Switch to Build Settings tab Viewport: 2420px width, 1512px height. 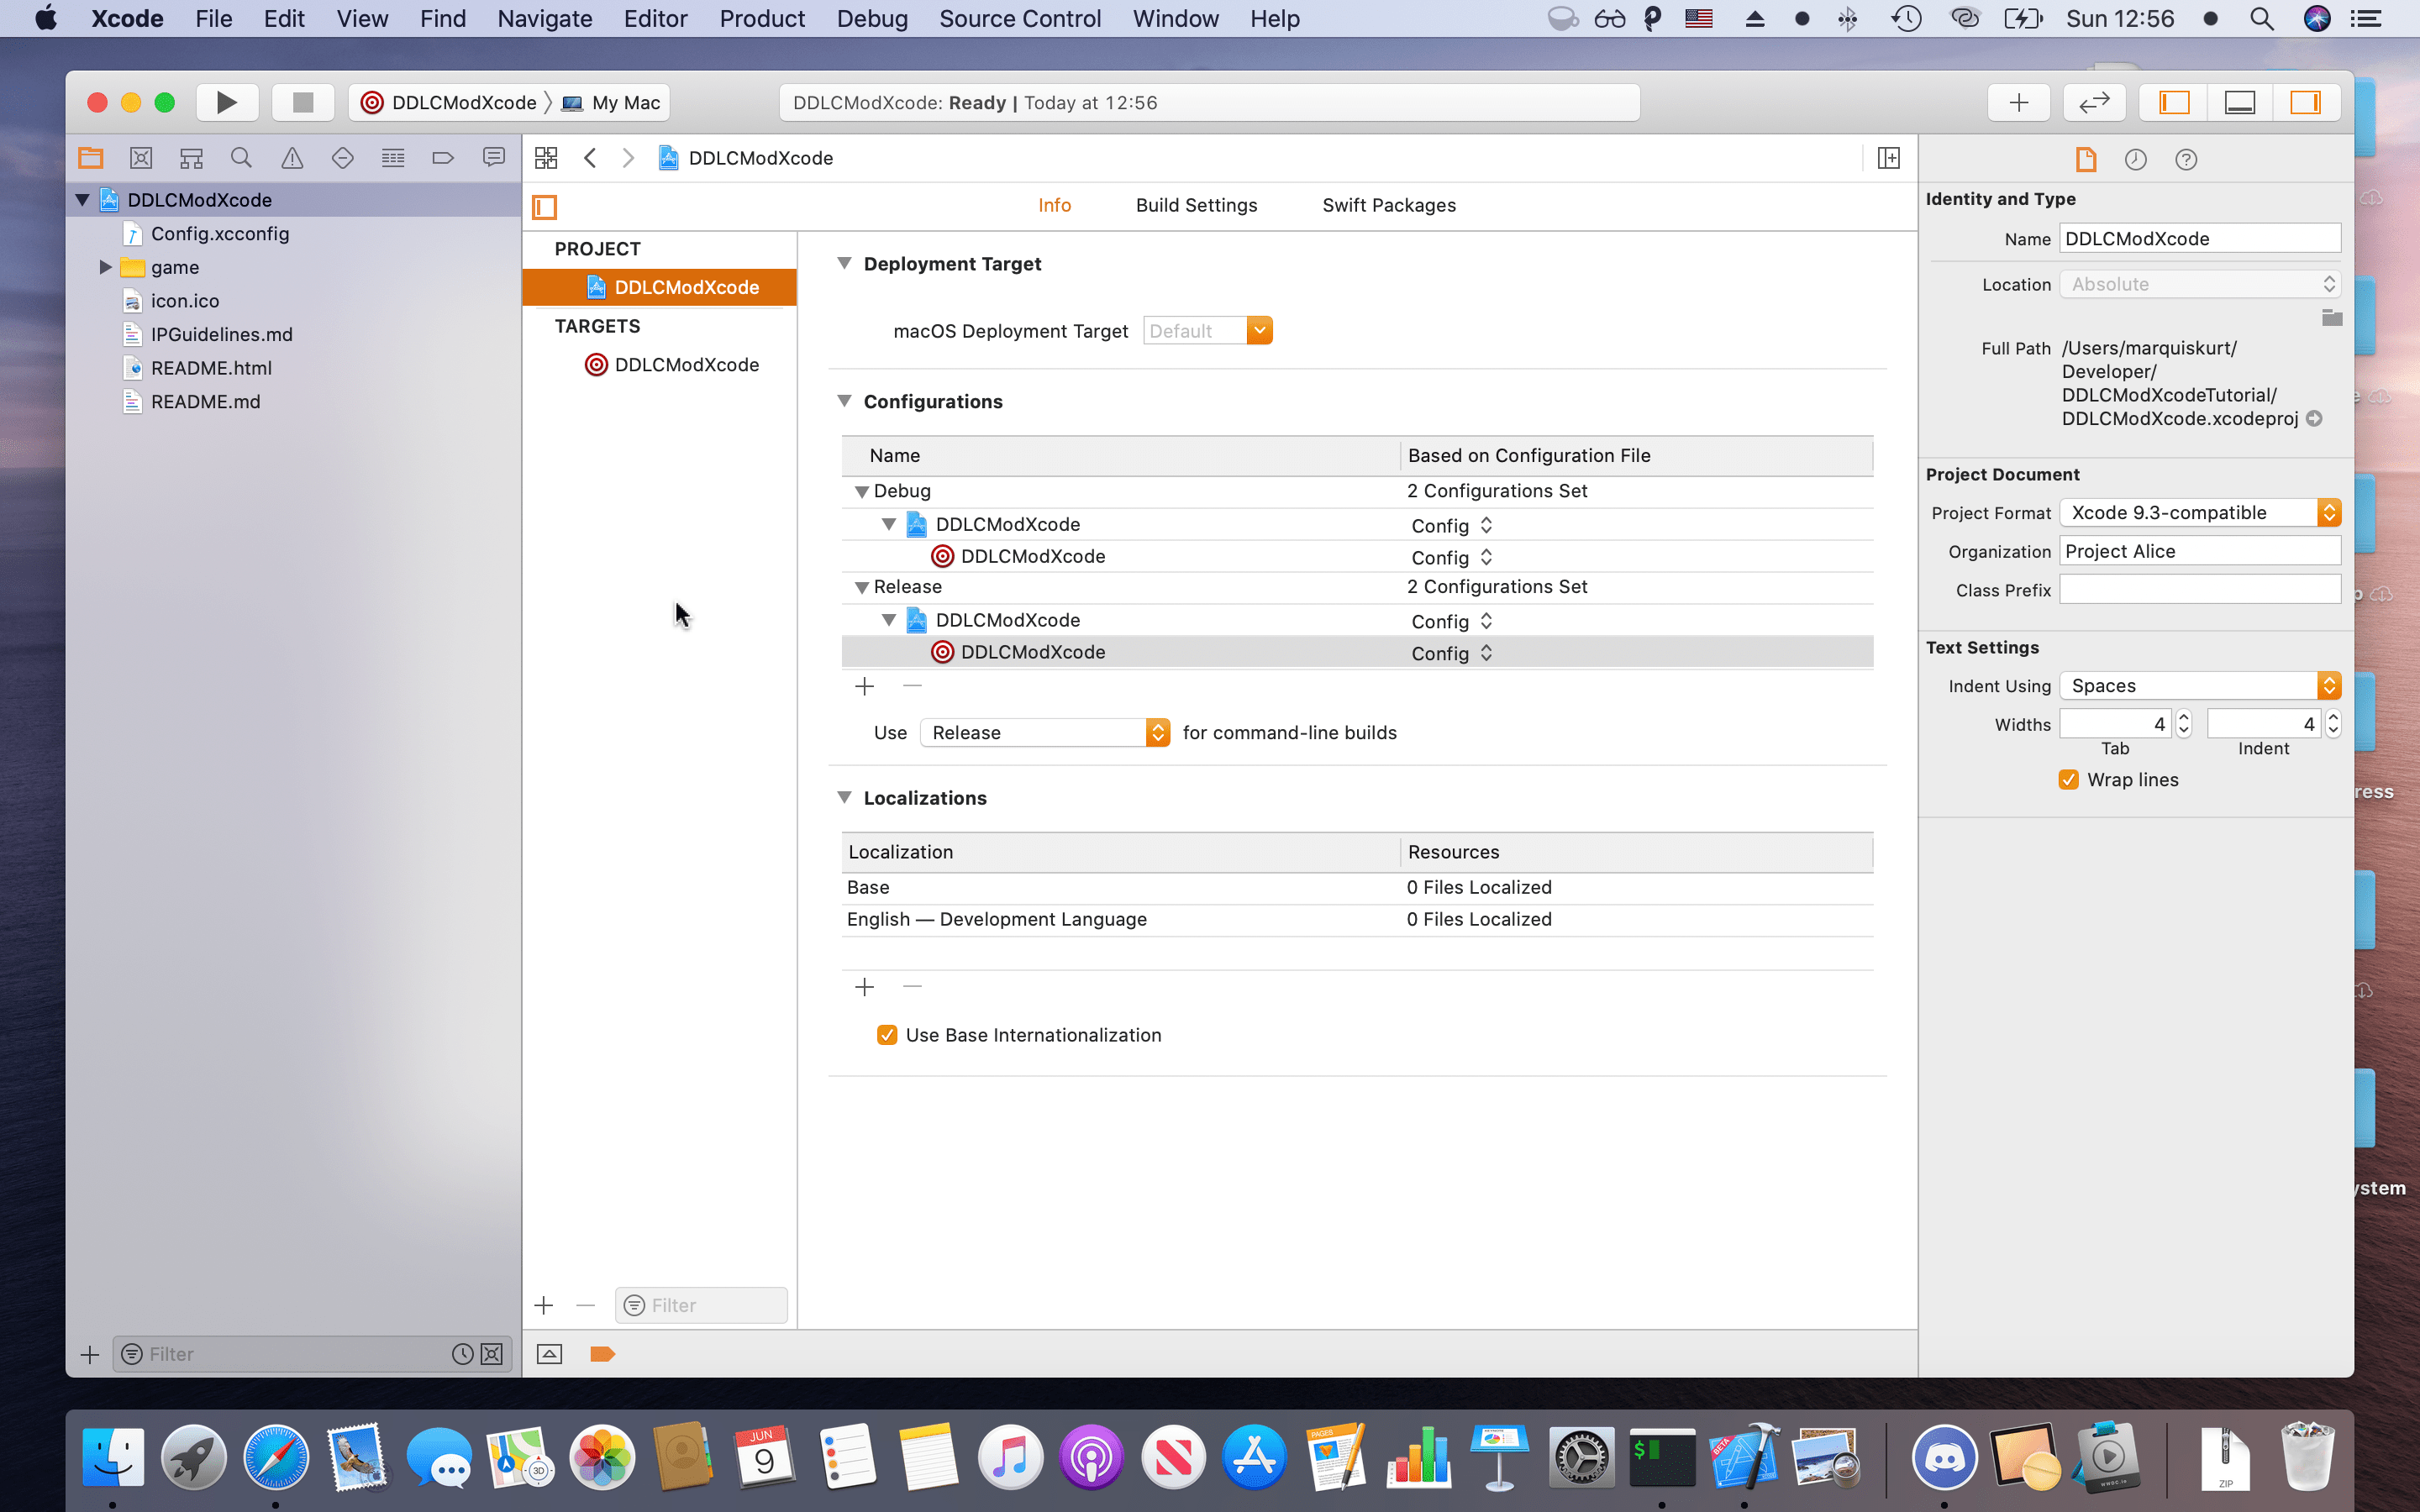coord(1196,205)
